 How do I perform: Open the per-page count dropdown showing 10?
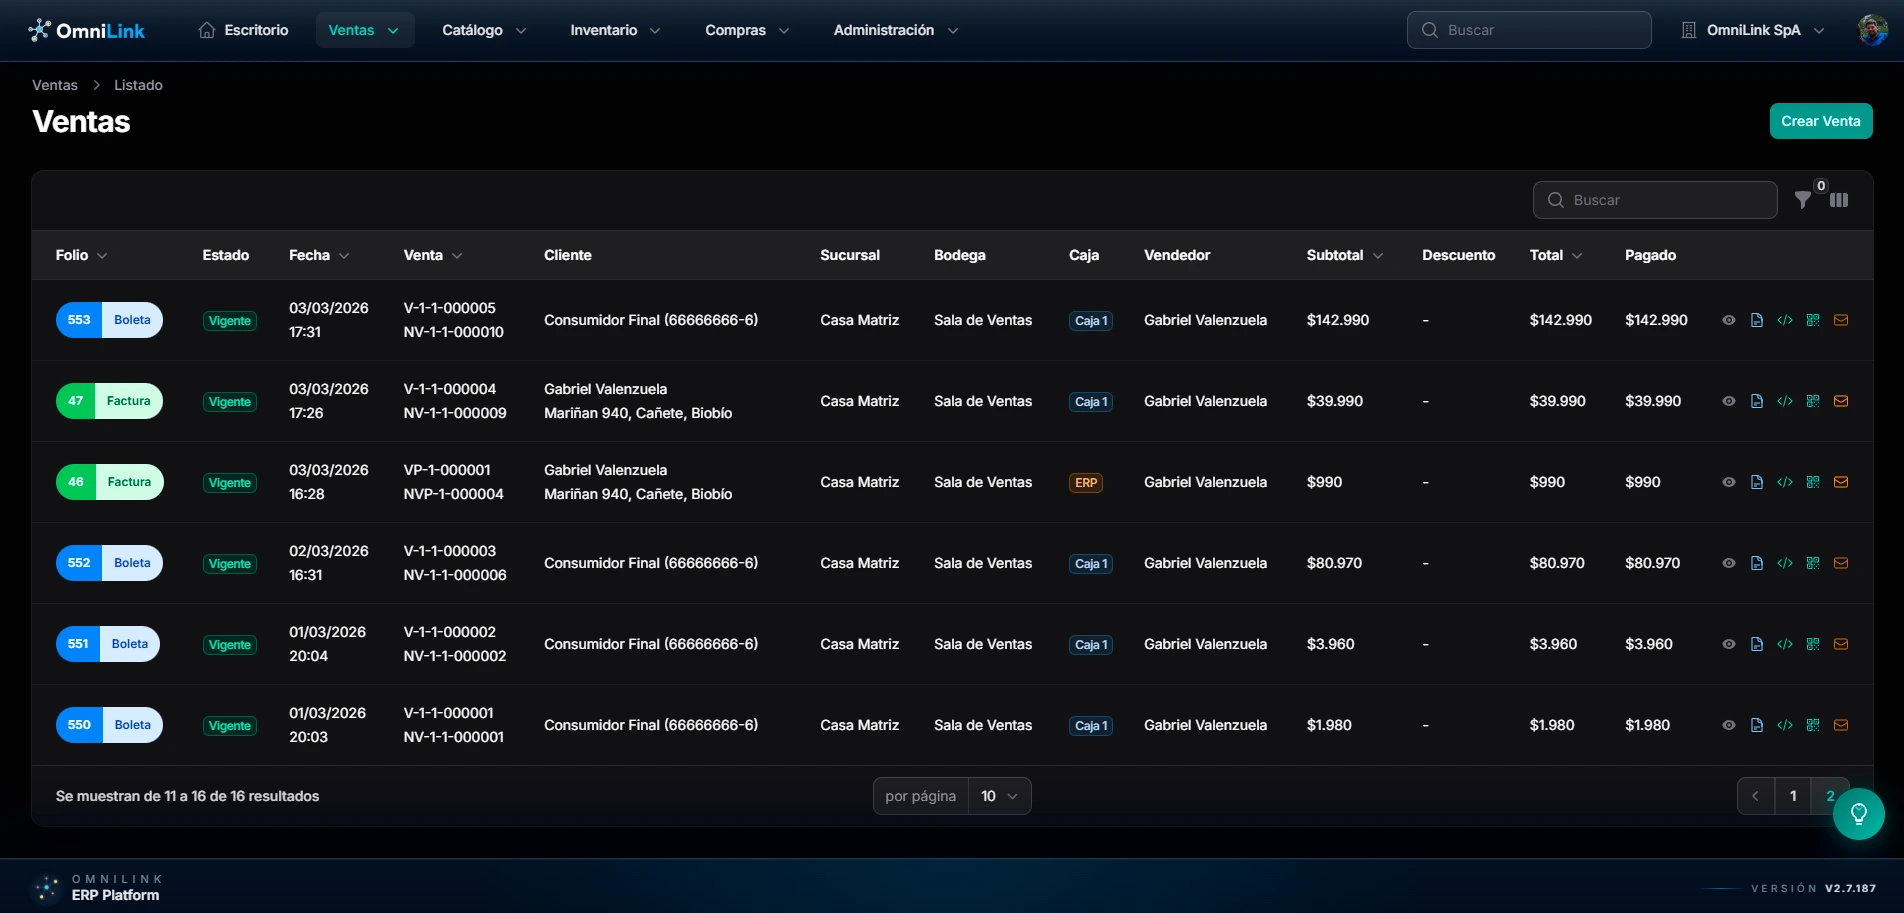(x=999, y=796)
